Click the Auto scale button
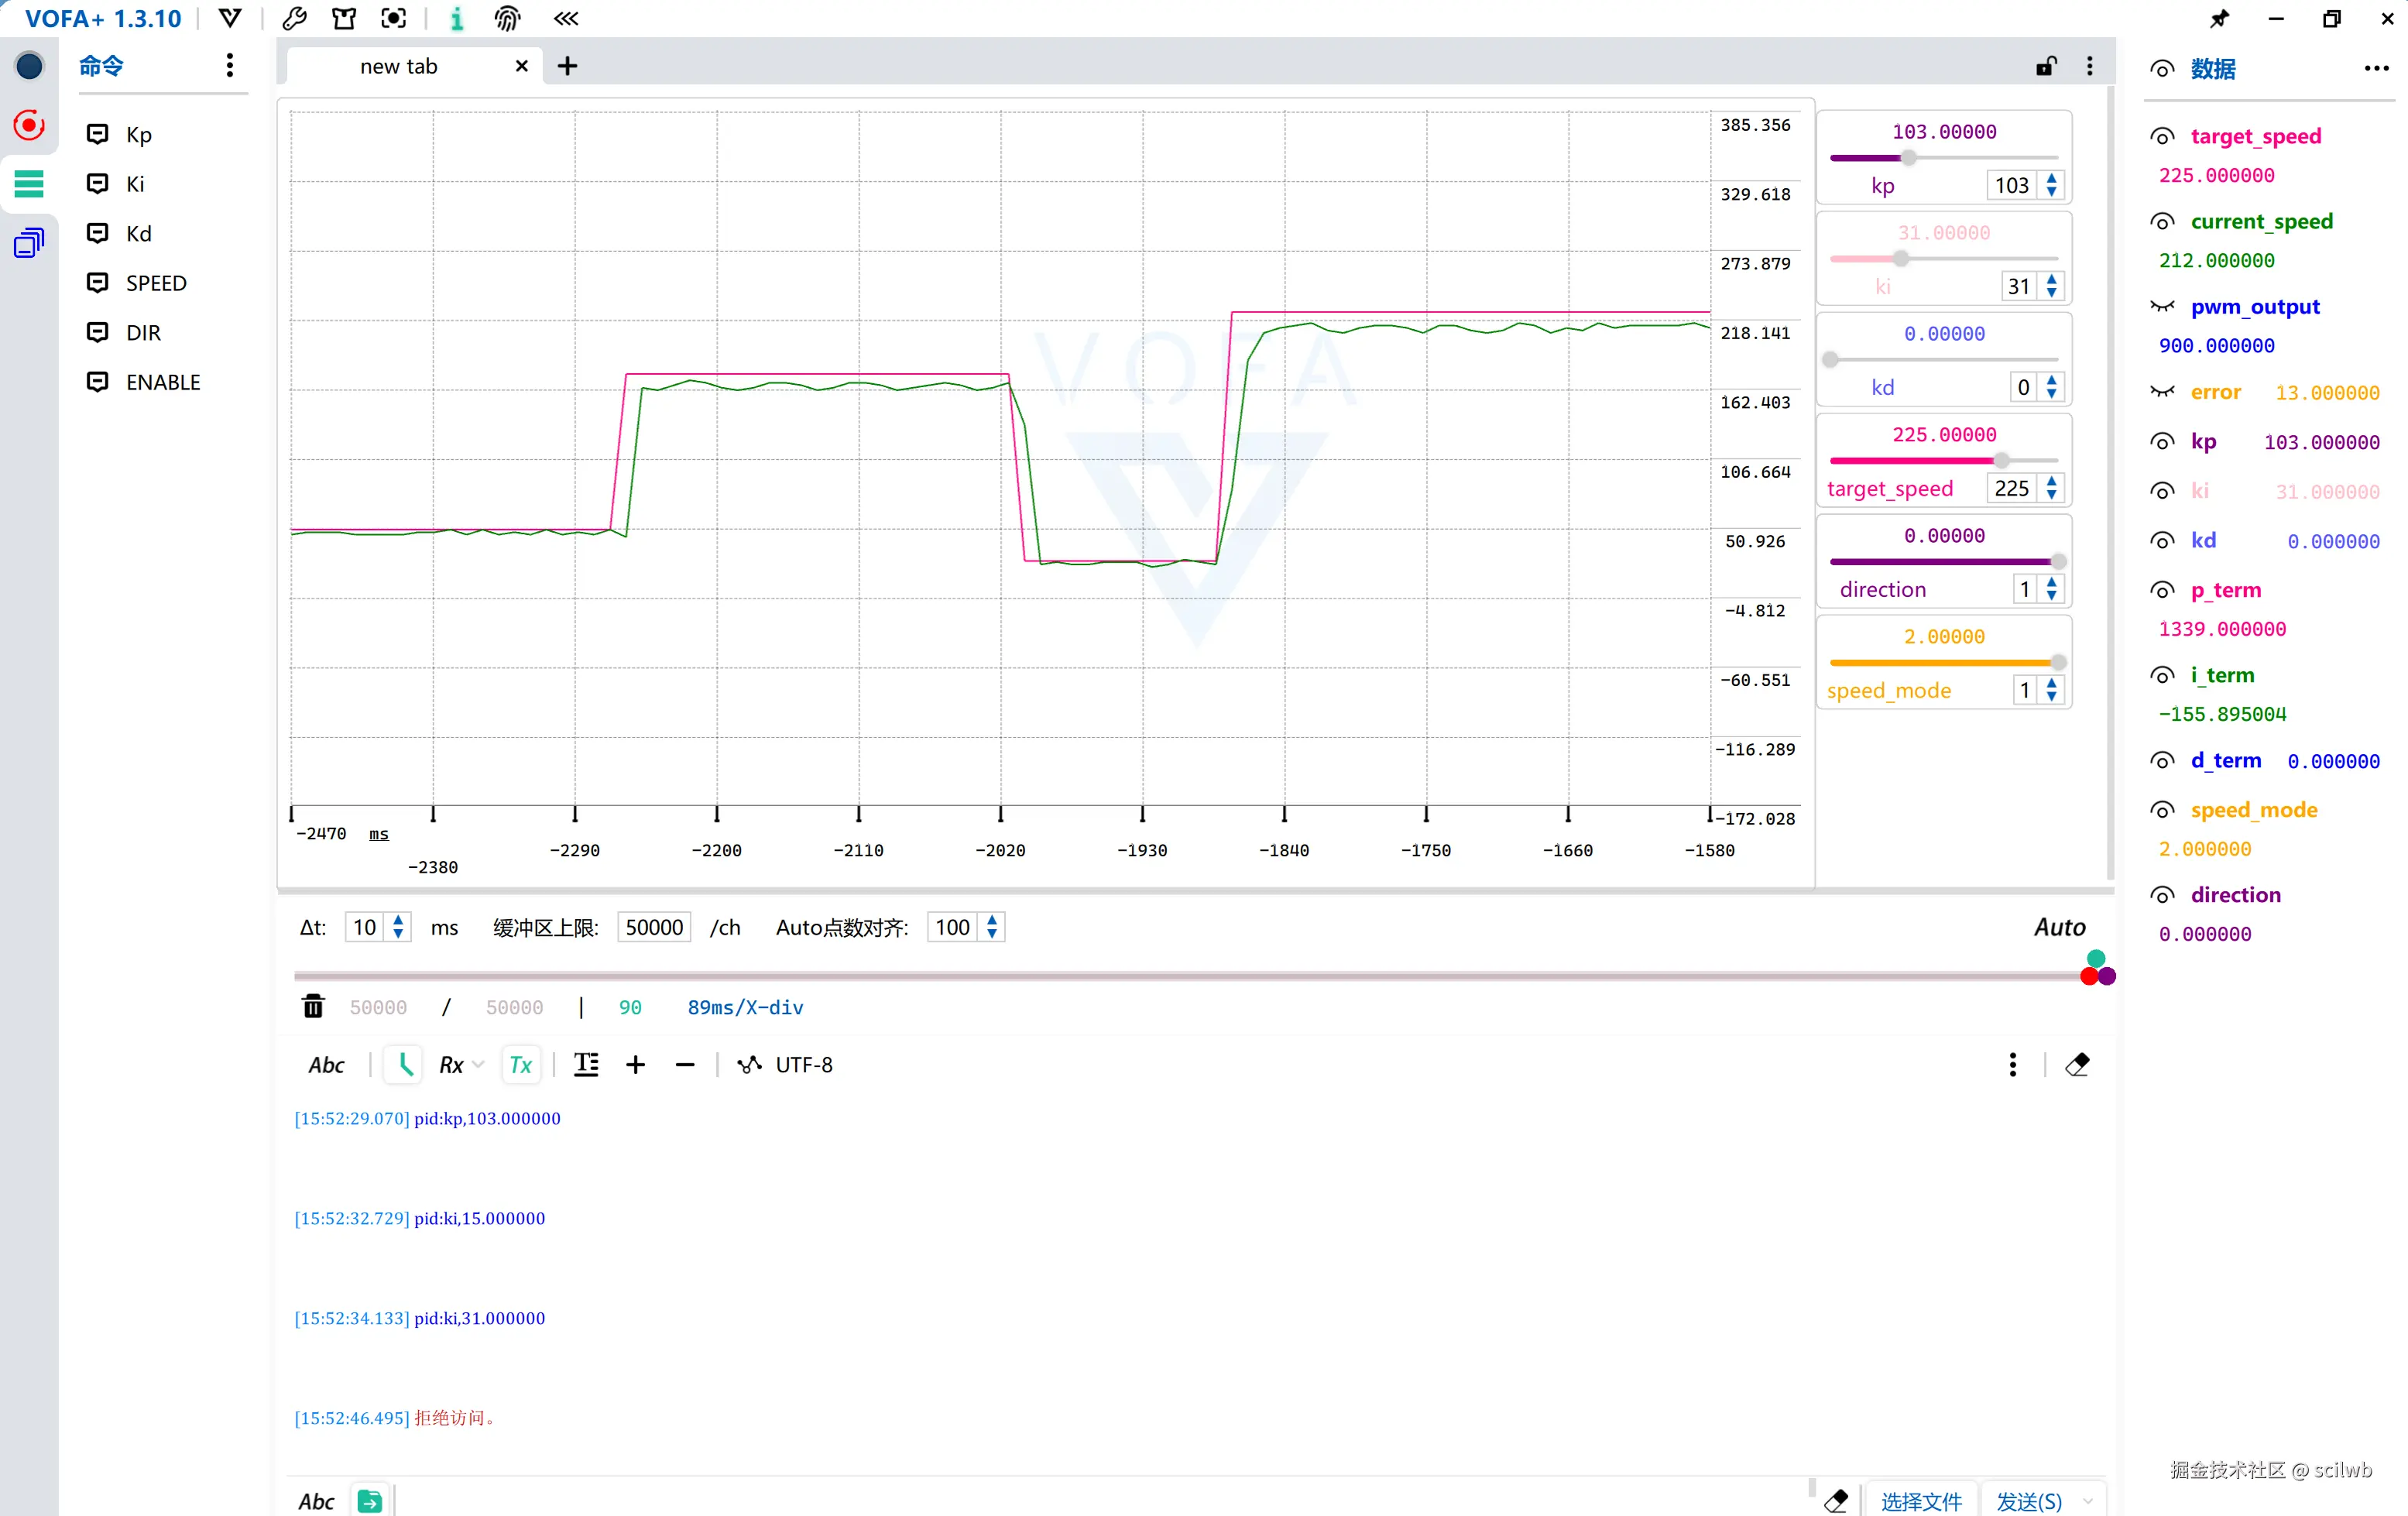This screenshot has height=1516, width=2408. pyautogui.click(x=2059, y=927)
